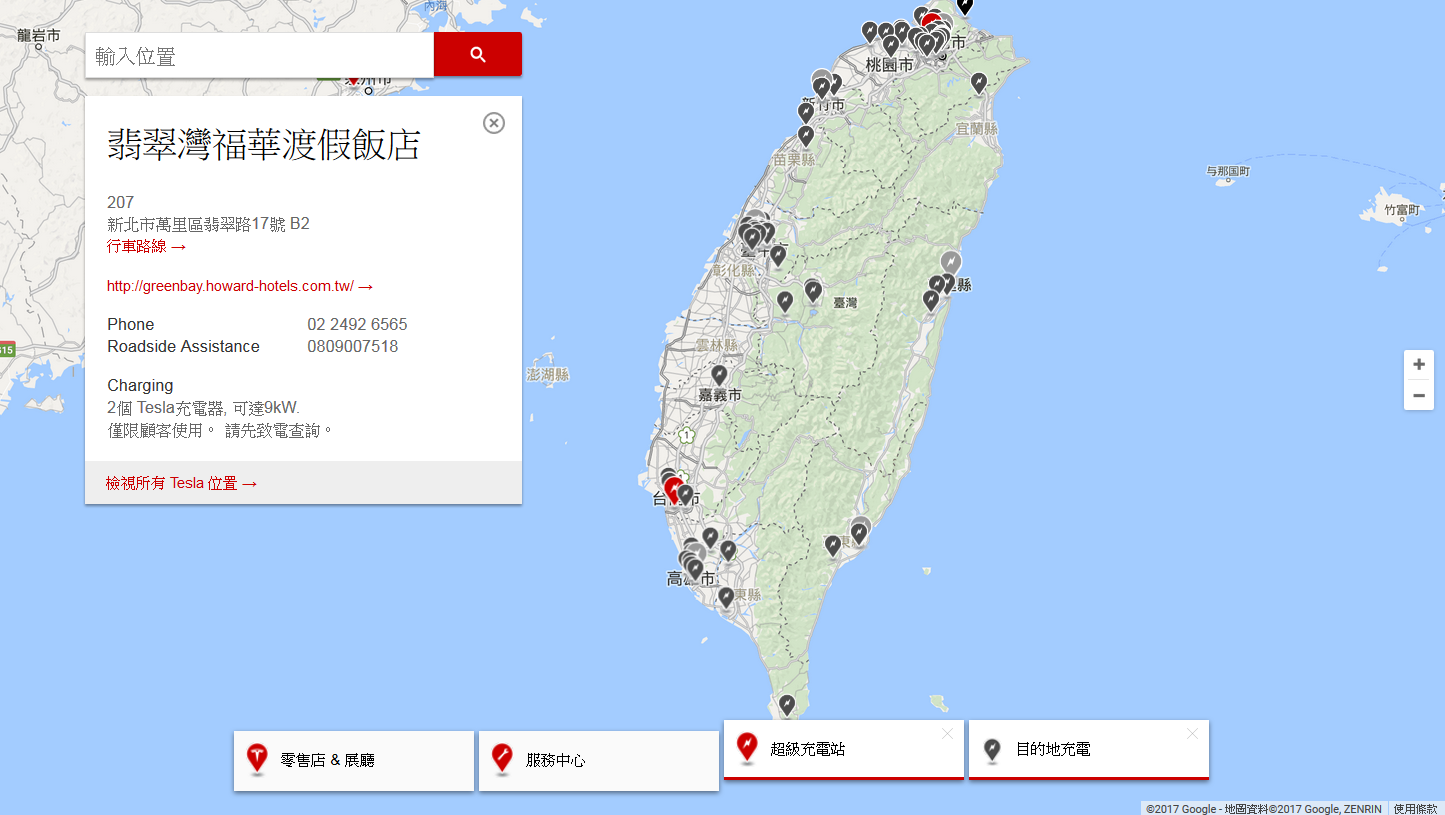Toggle the 超級充電站 filter

[844, 749]
